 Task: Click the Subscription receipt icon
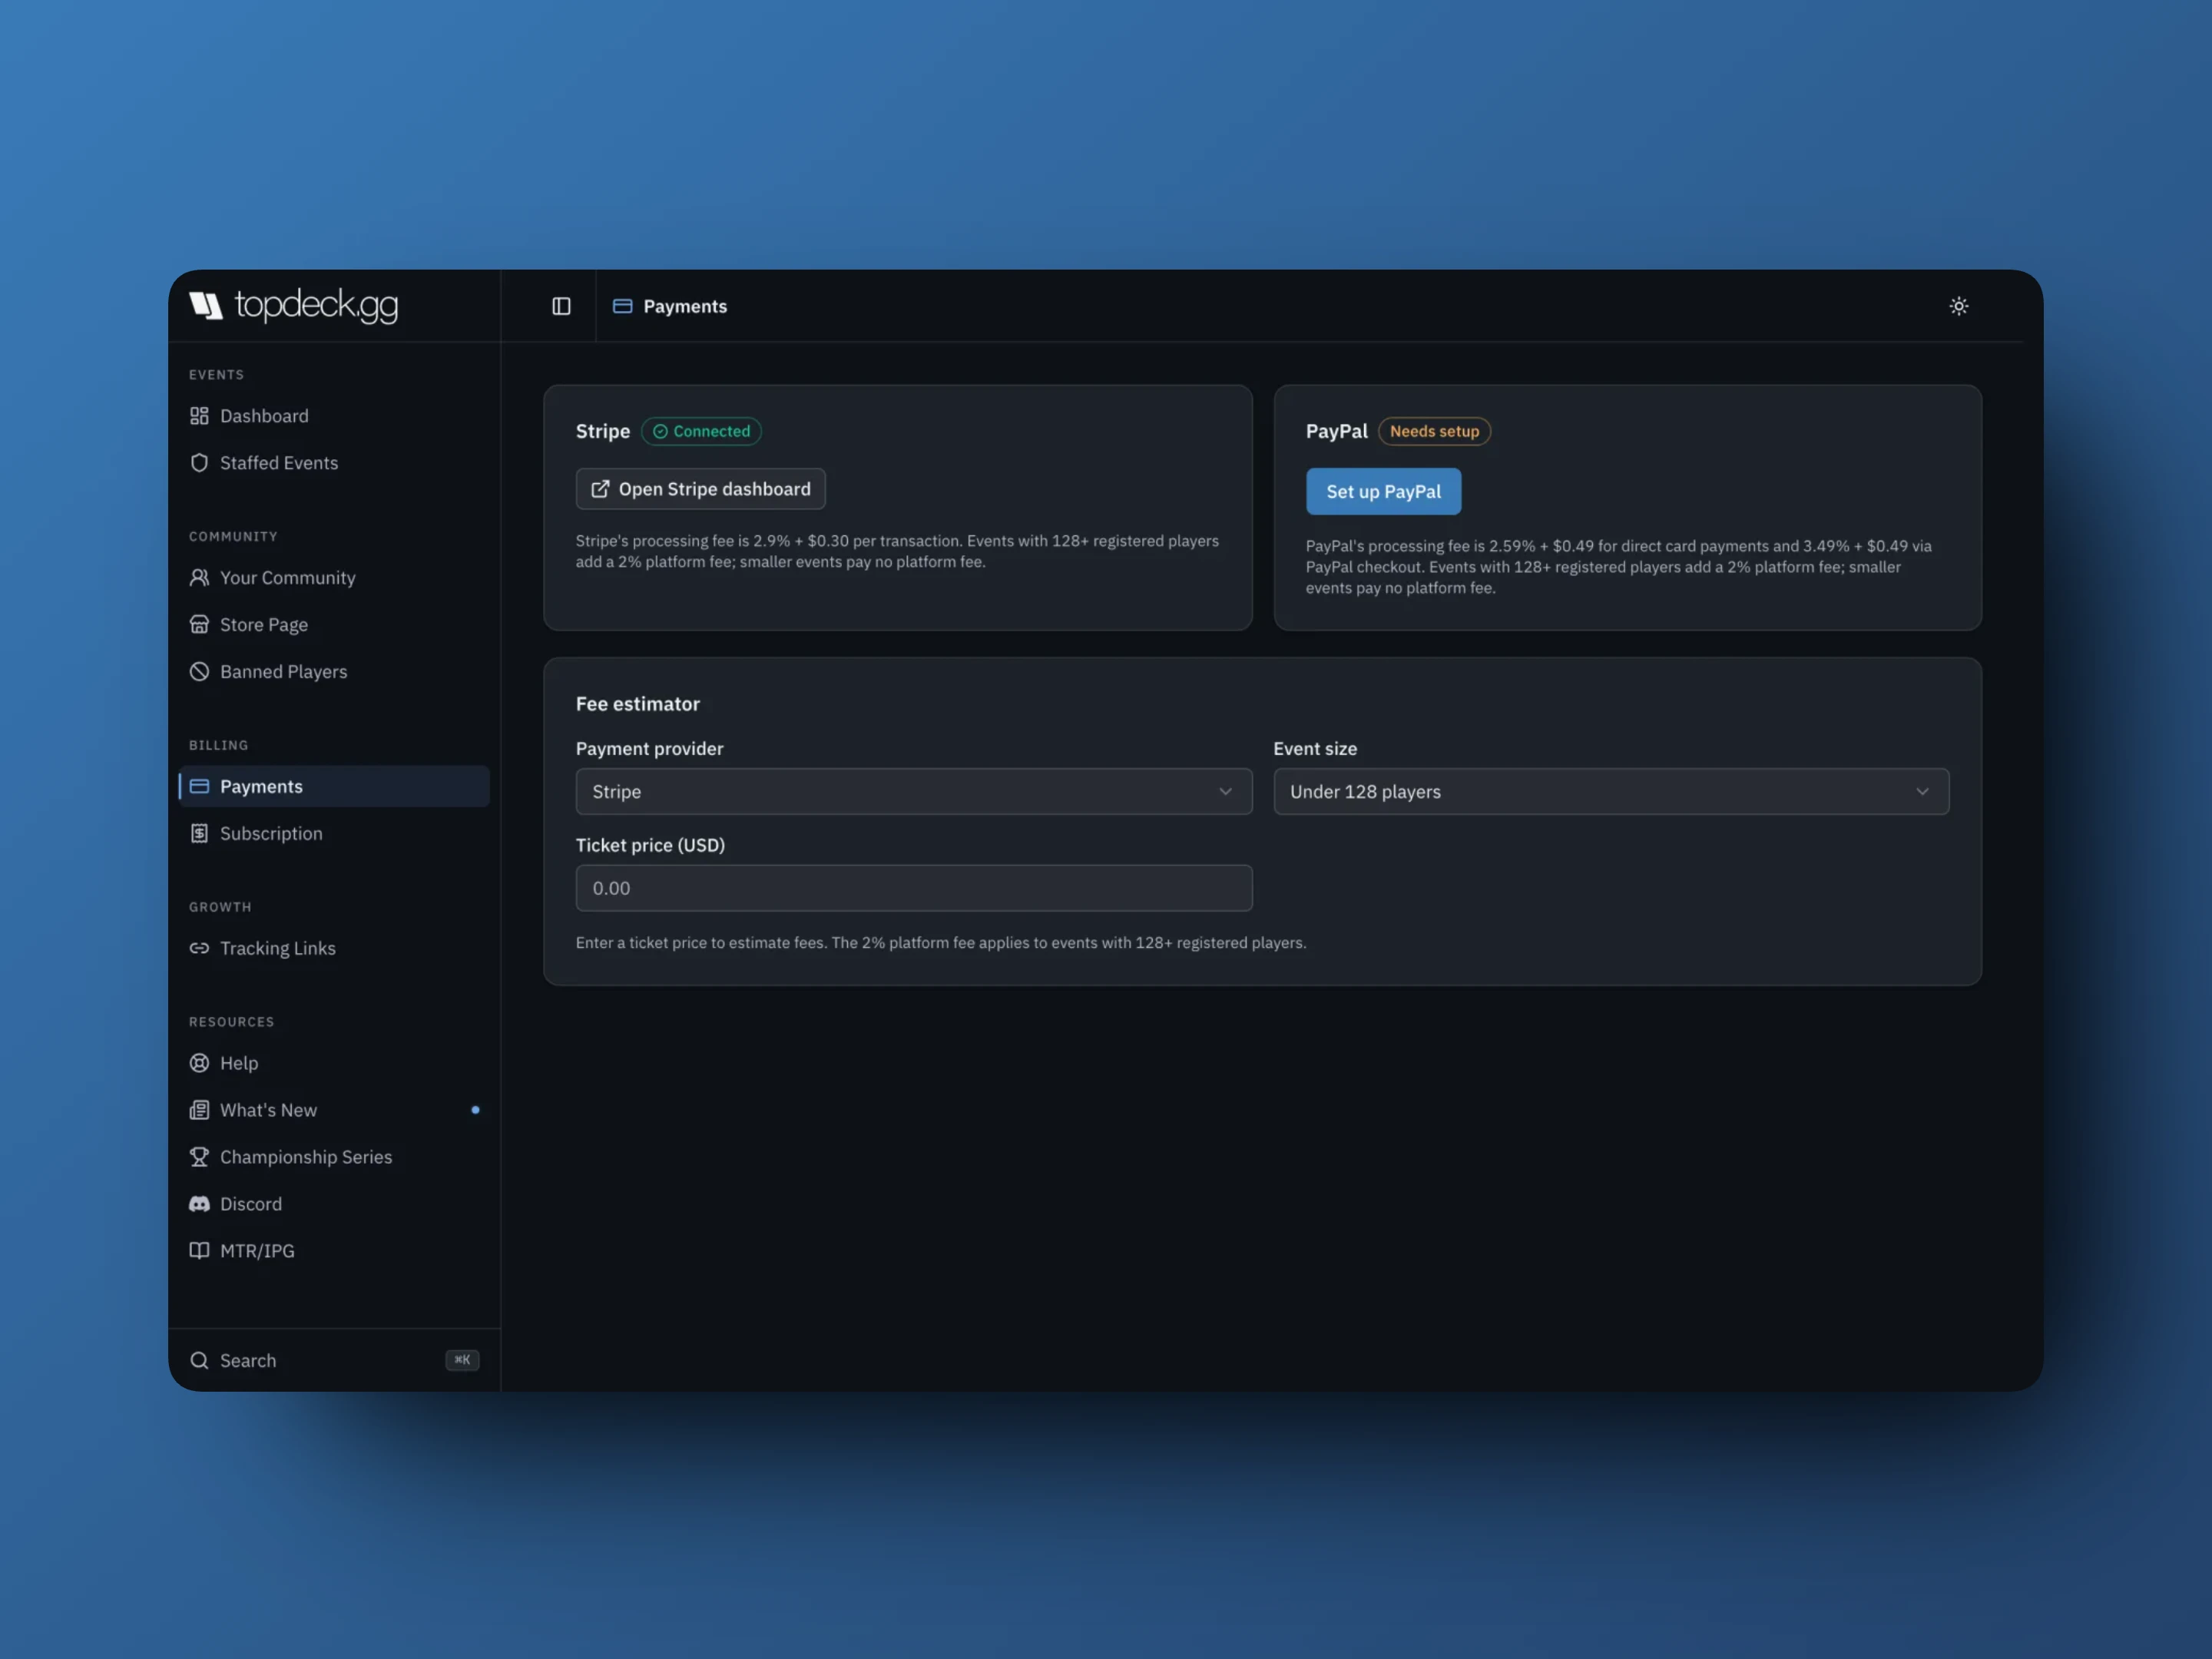point(199,834)
